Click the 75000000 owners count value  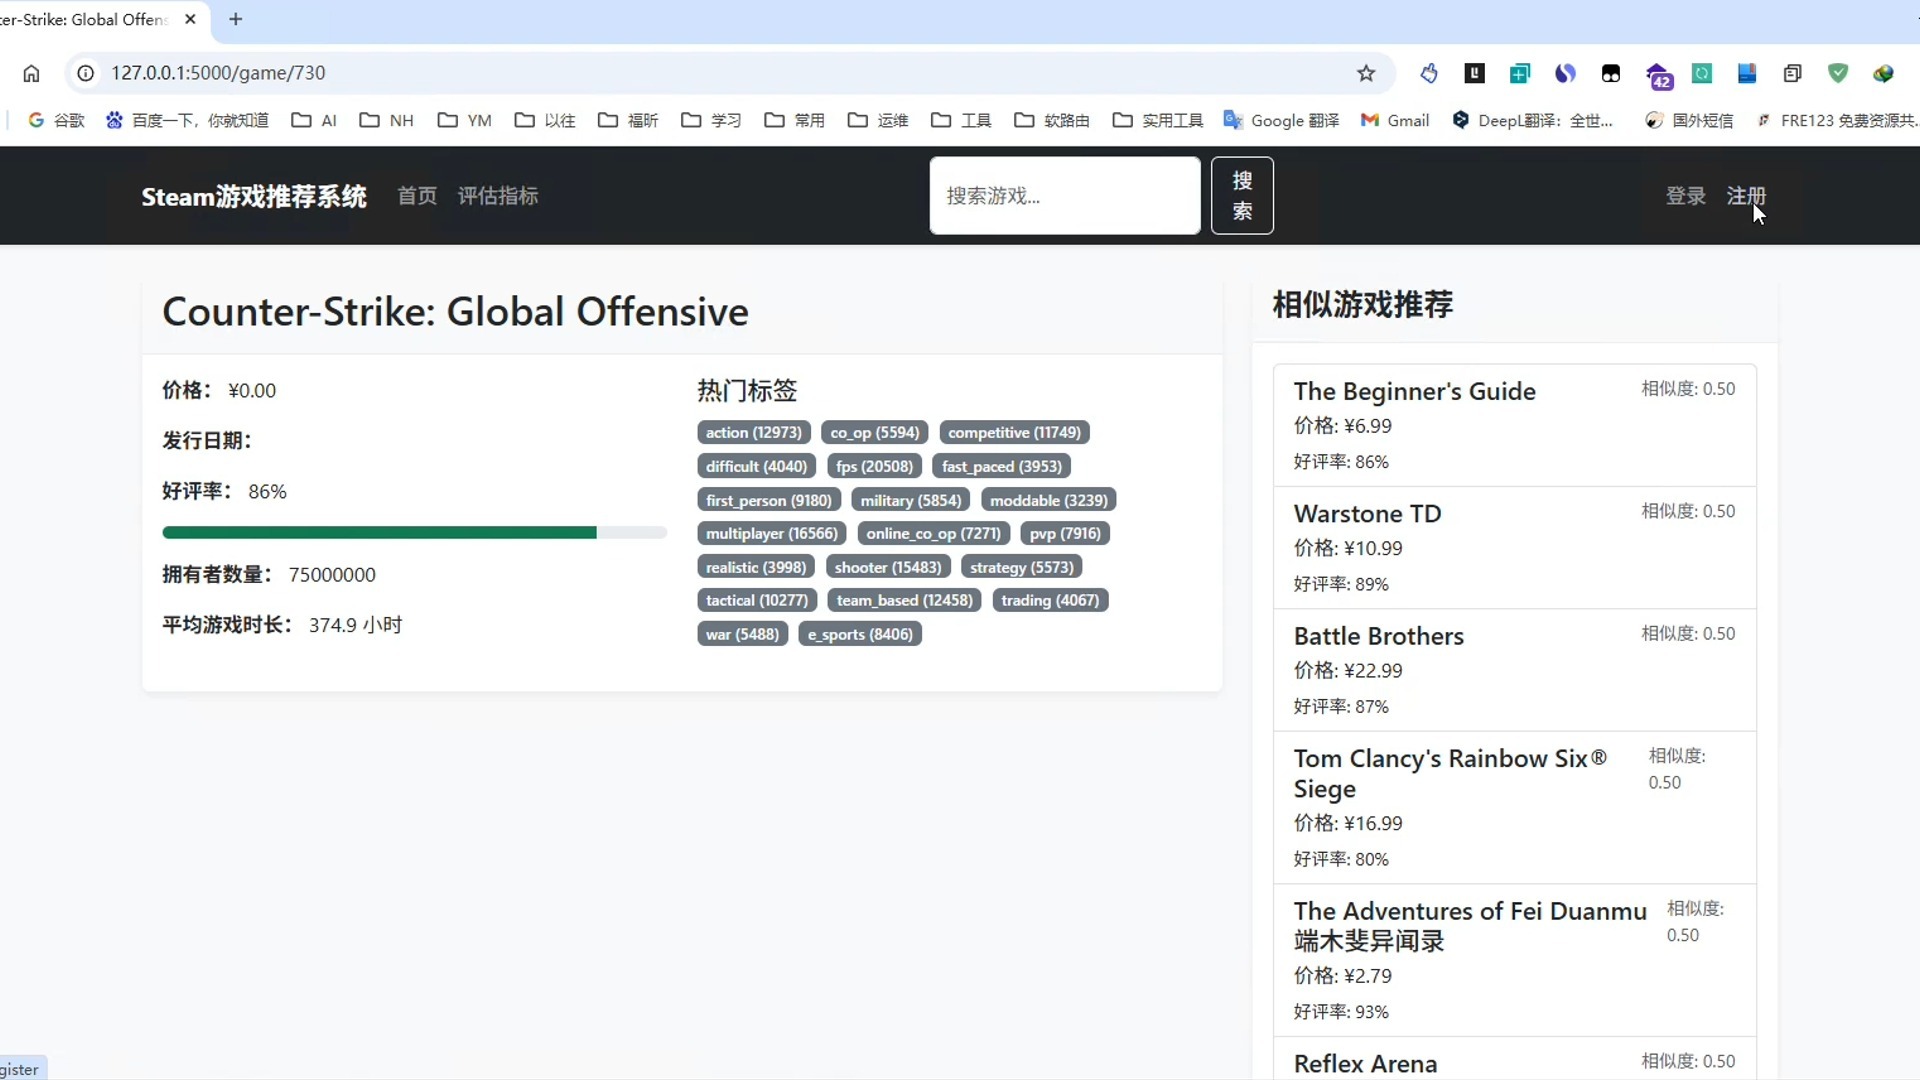332,575
